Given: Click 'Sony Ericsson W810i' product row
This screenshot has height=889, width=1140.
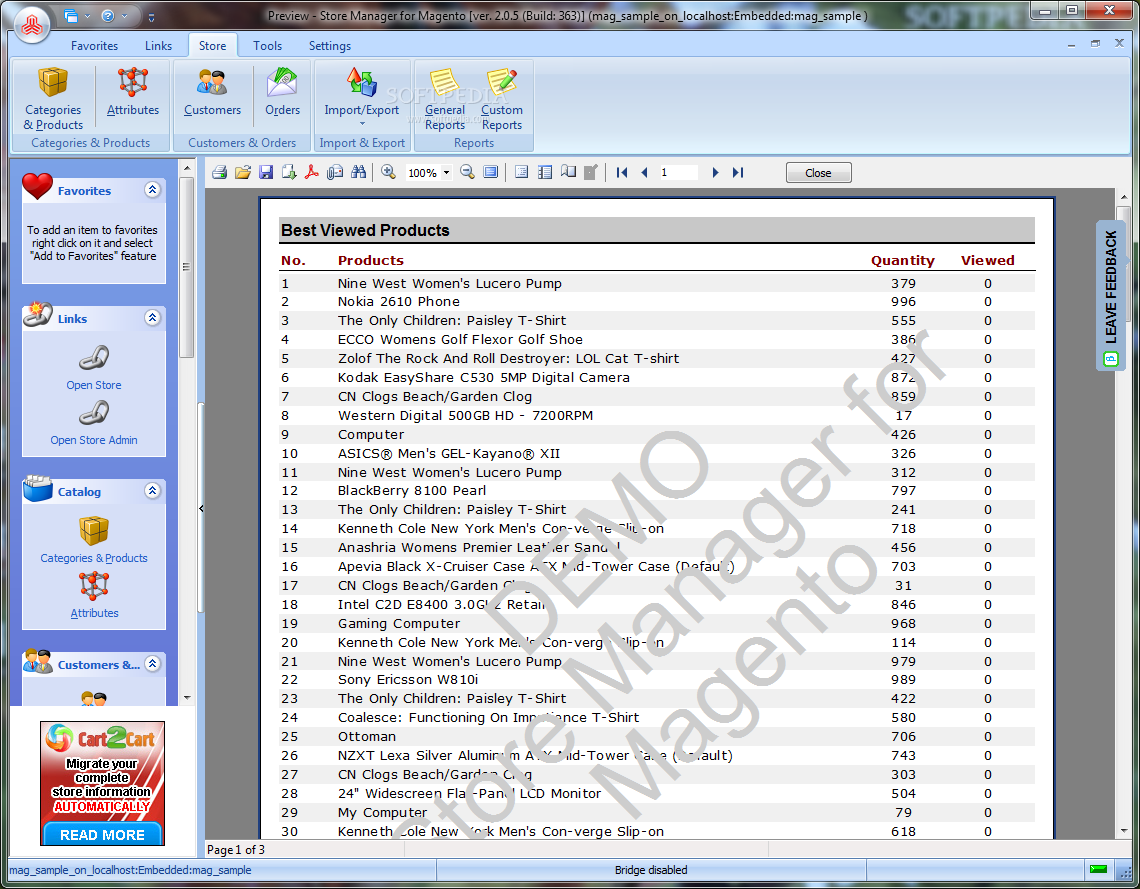Looking at the screenshot, I should point(657,680).
